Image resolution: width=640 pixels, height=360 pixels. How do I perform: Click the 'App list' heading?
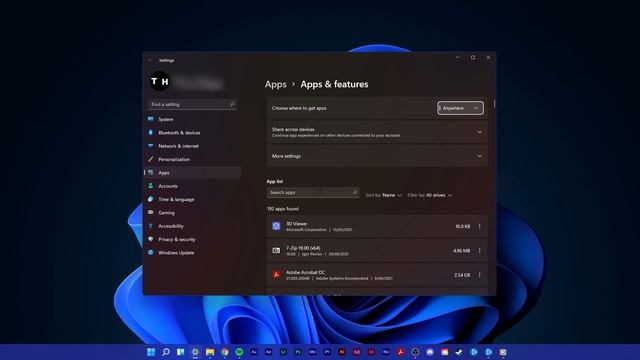pyautogui.click(x=275, y=181)
